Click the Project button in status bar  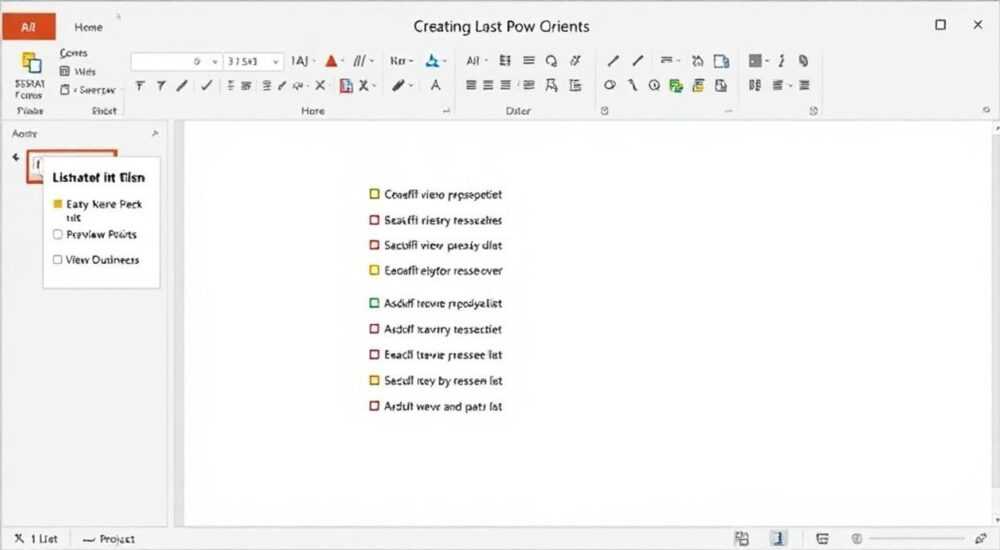click(109, 539)
